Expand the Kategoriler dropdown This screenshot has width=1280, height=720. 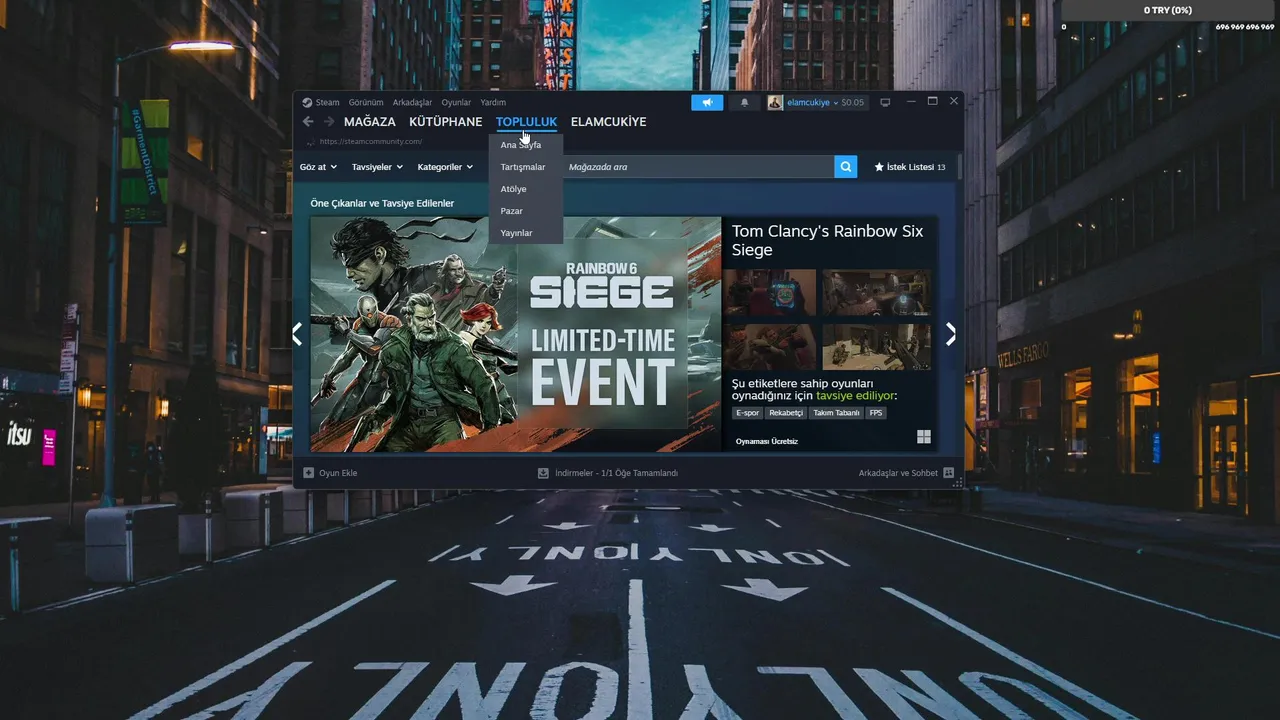pyautogui.click(x=445, y=167)
